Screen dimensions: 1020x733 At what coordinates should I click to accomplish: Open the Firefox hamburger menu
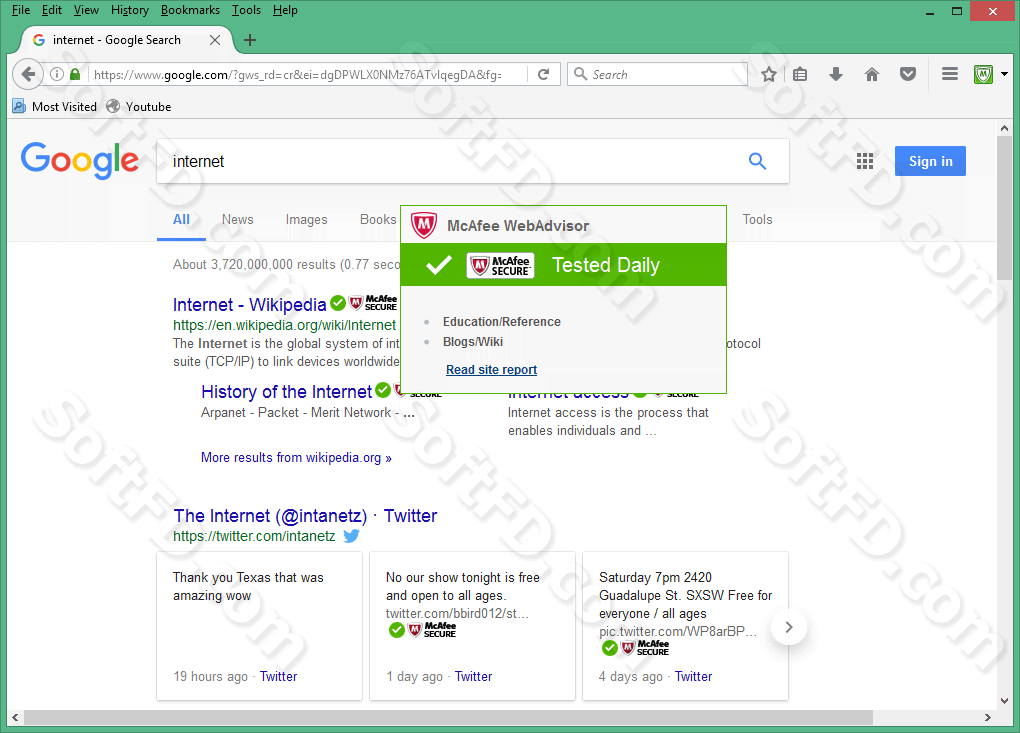point(950,74)
